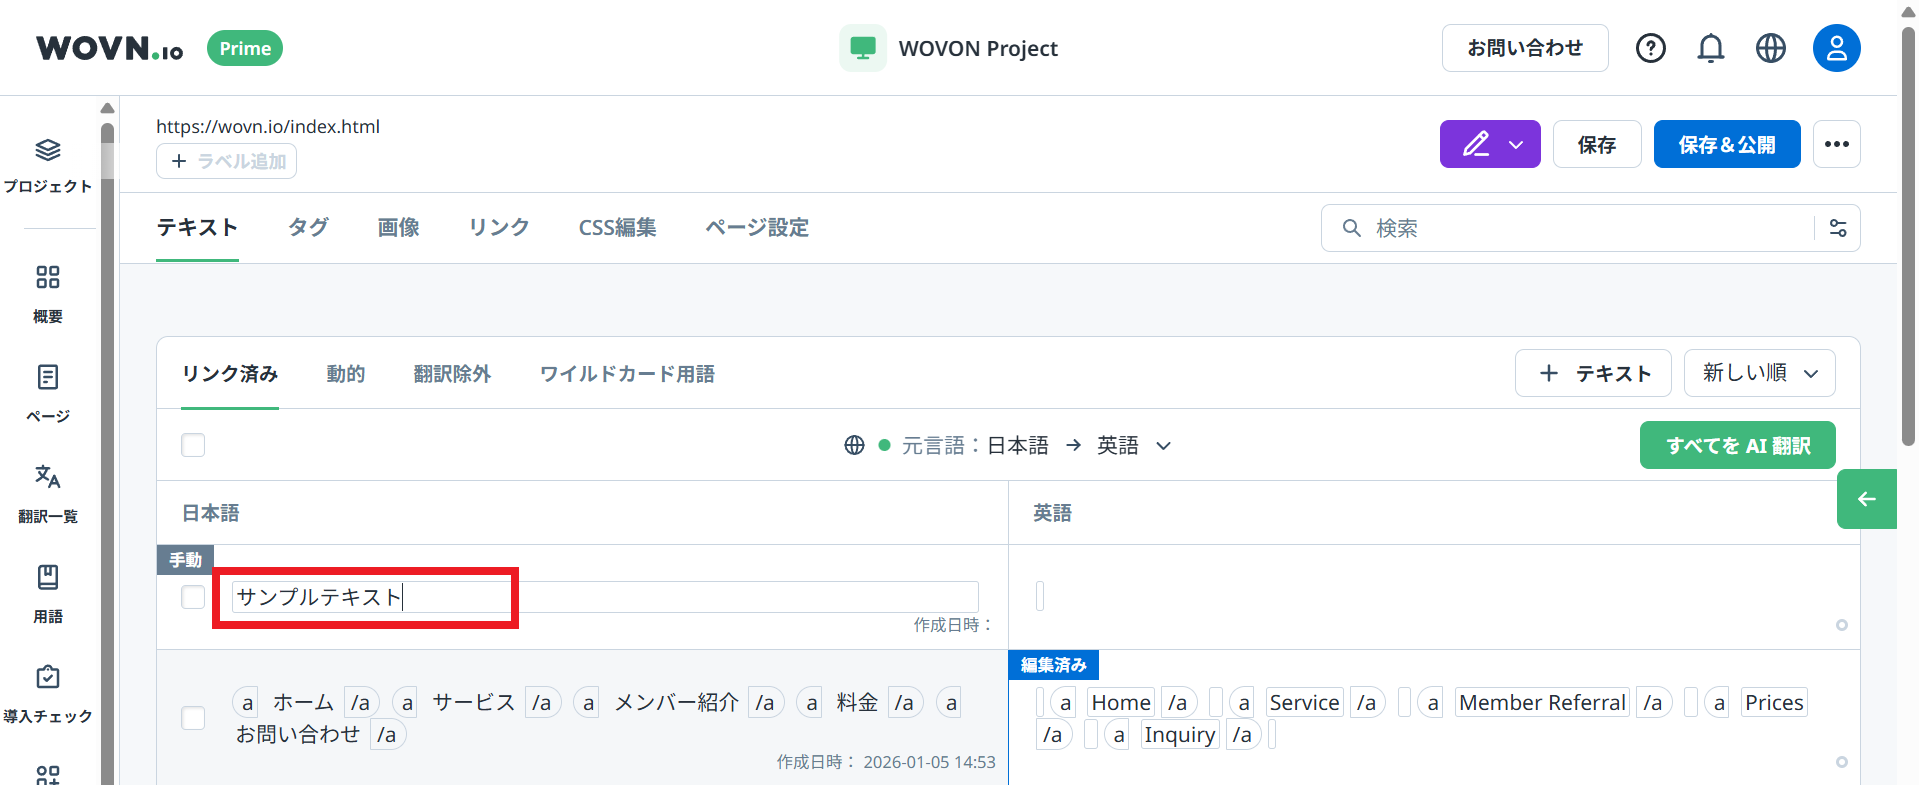Viewport: 1919px width, 785px height.
Task: Switch to the テキスト tab
Action: (x=197, y=228)
